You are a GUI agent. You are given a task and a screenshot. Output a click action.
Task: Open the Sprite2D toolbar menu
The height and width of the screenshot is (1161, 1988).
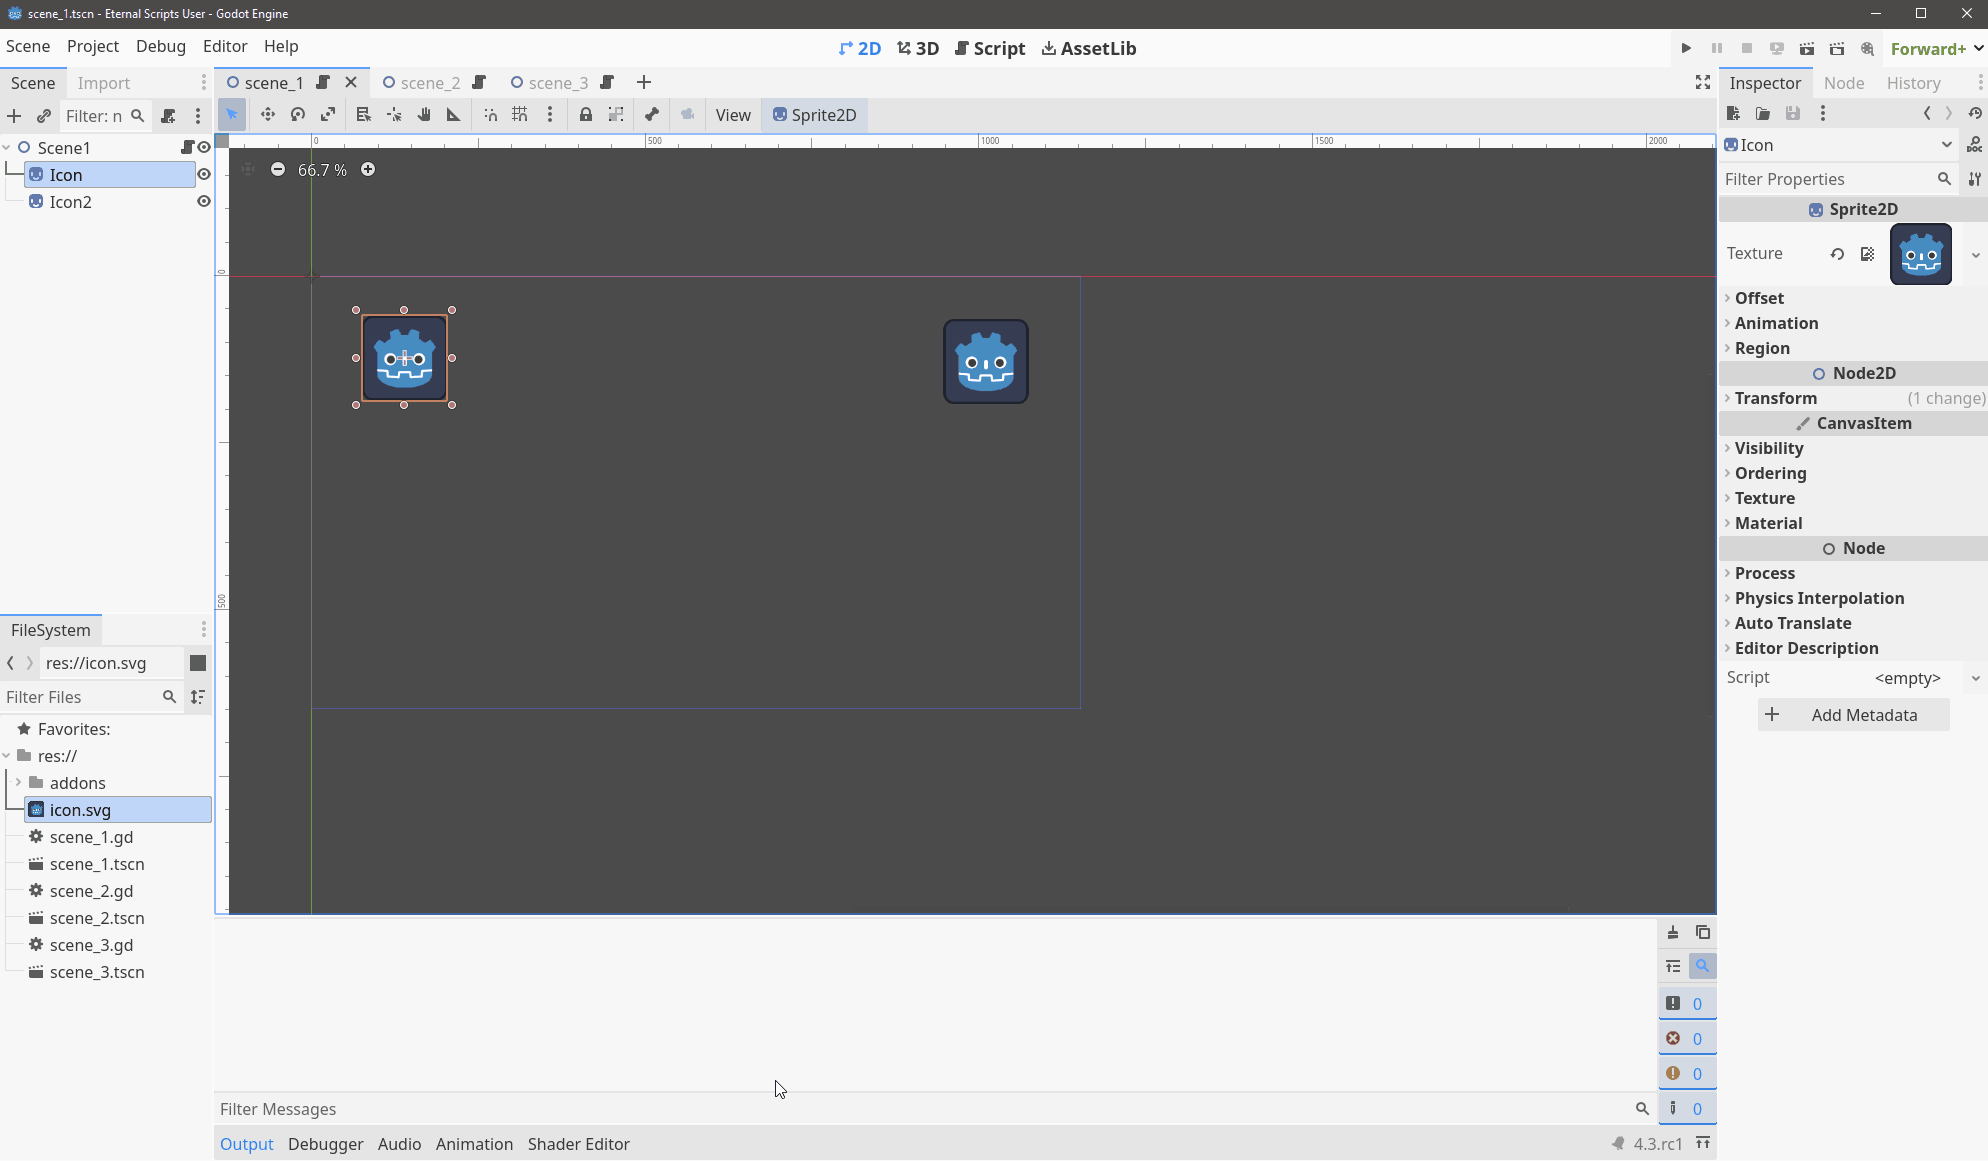pyautogui.click(x=814, y=115)
